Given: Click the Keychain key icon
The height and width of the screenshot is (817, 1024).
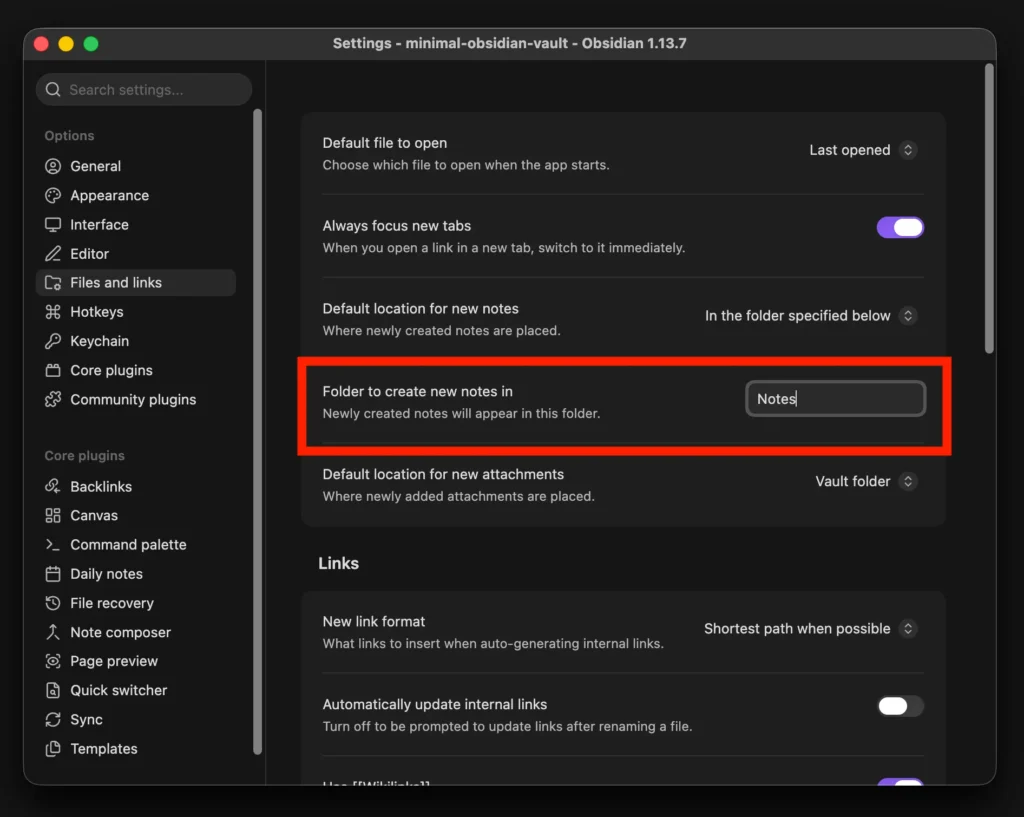Looking at the screenshot, I should [53, 341].
